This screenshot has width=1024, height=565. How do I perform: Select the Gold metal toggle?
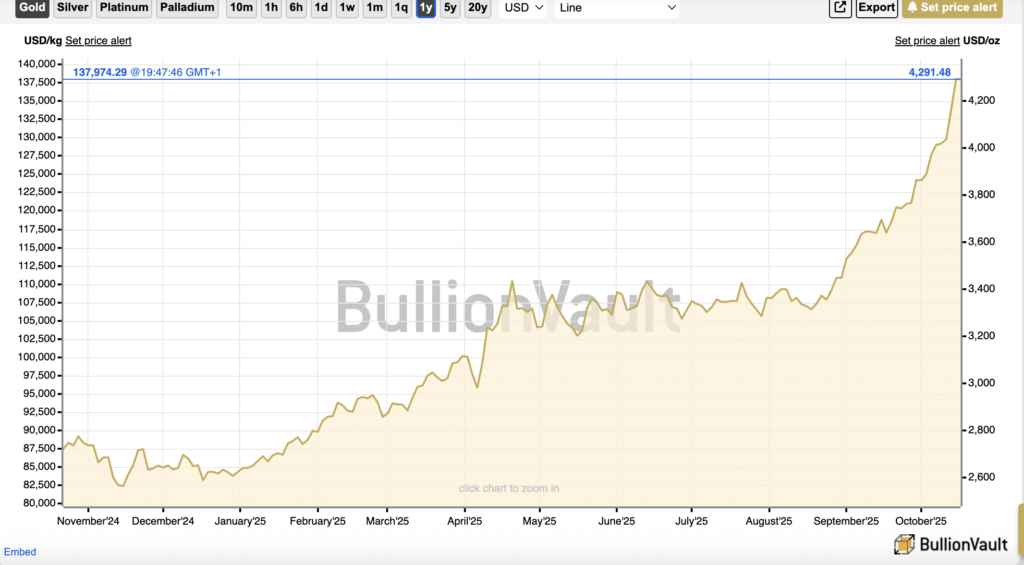[32, 8]
